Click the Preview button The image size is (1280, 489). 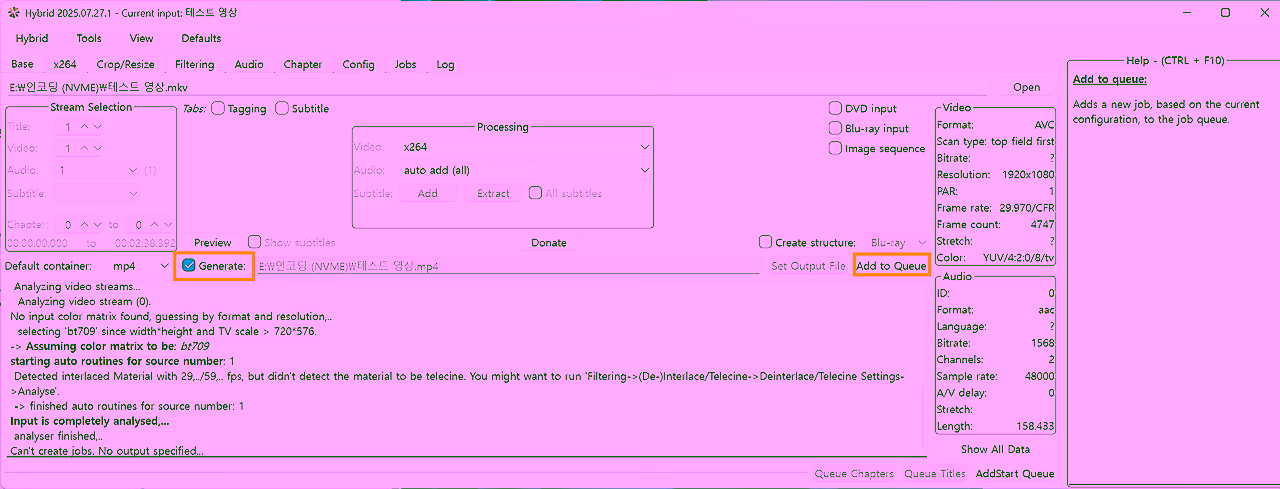(213, 242)
